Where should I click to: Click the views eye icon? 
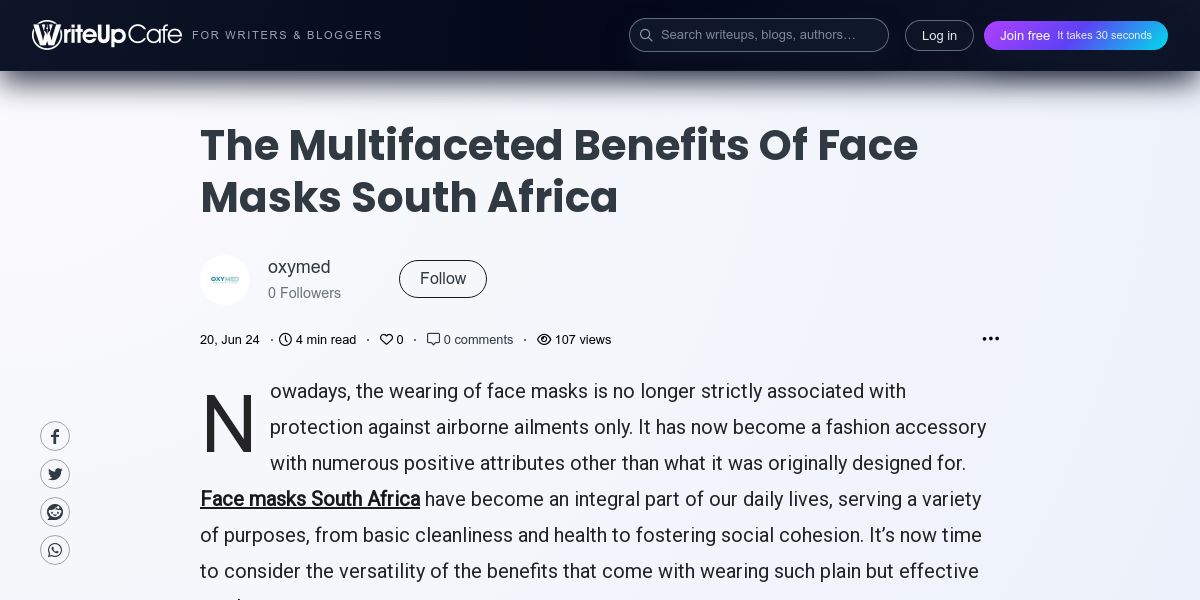point(544,340)
